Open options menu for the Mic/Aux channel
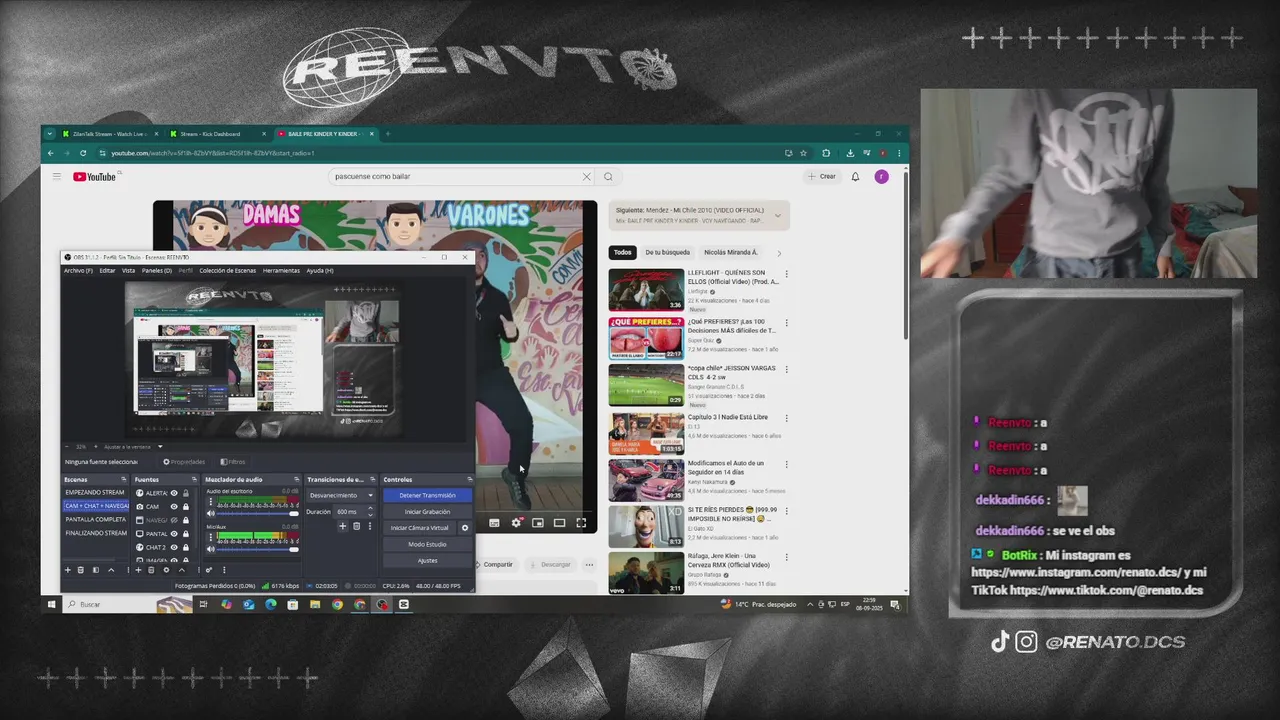 pos(211,537)
